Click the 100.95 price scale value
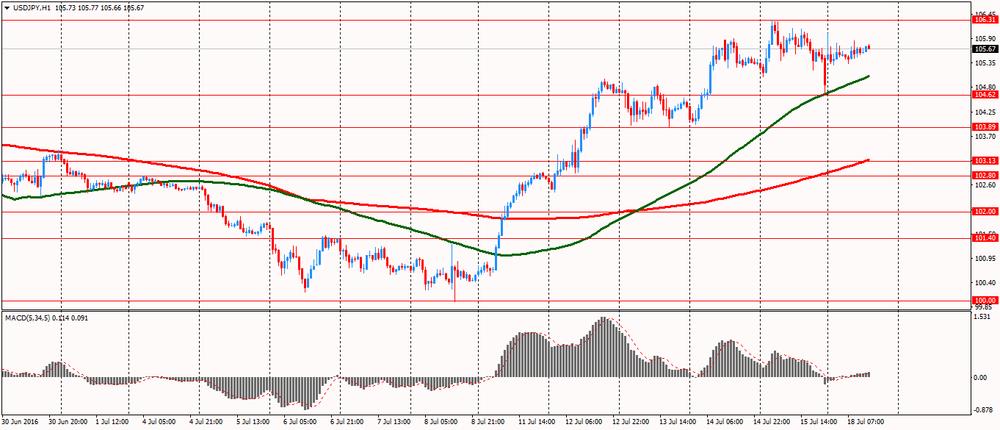Screen dimensions: 1000x430 [x=985, y=258]
